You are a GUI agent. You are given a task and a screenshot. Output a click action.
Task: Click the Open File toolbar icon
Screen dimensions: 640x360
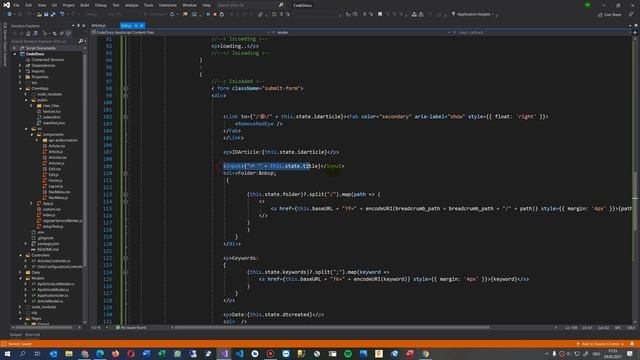coord(39,14)
